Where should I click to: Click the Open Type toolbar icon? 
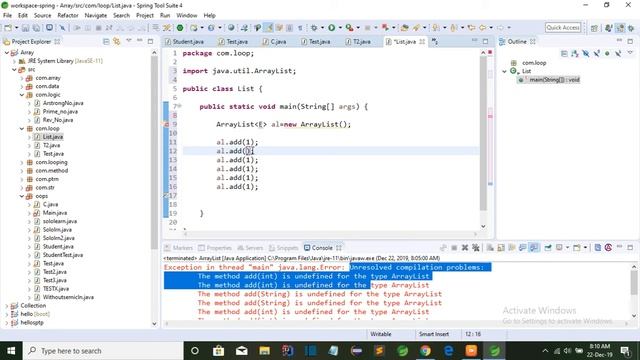click(x=405, y=28)
